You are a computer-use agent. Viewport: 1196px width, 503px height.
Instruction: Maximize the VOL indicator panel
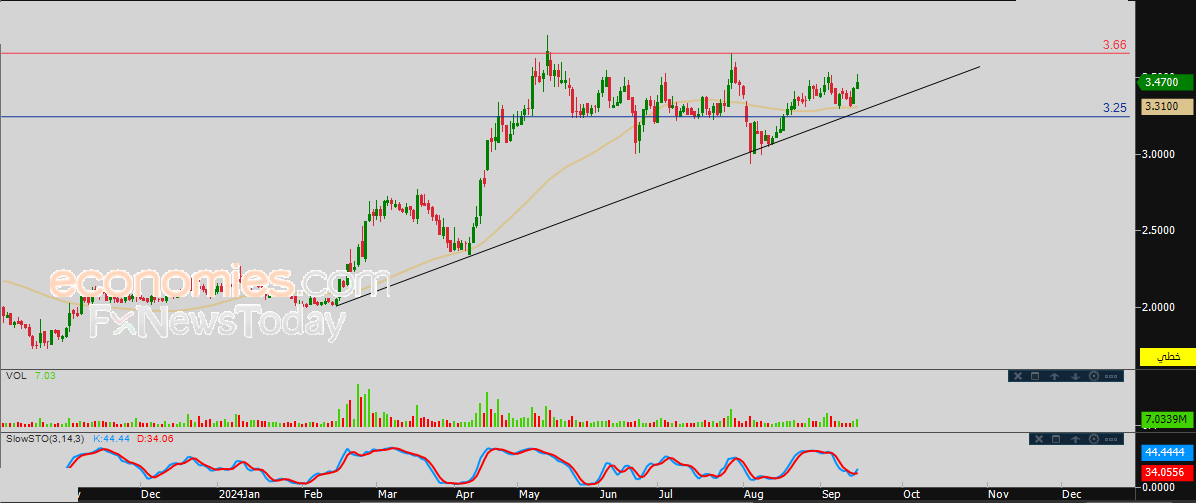coord(1035,376)
